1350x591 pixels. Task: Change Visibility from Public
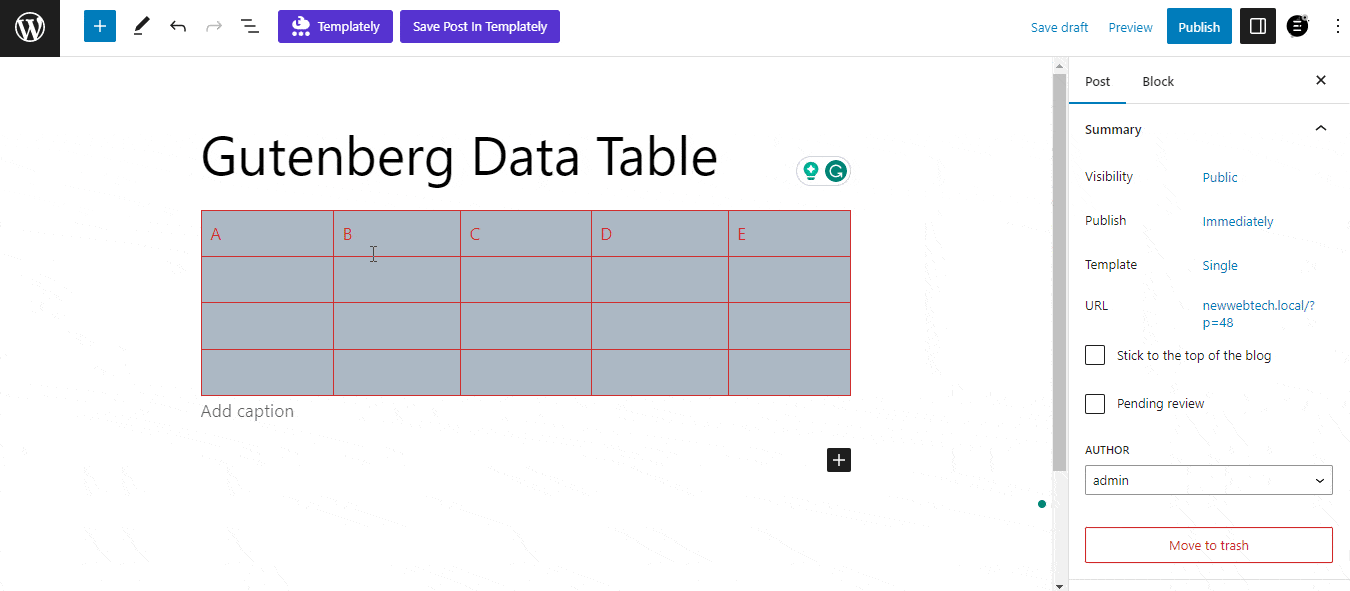click(1219, 177)
